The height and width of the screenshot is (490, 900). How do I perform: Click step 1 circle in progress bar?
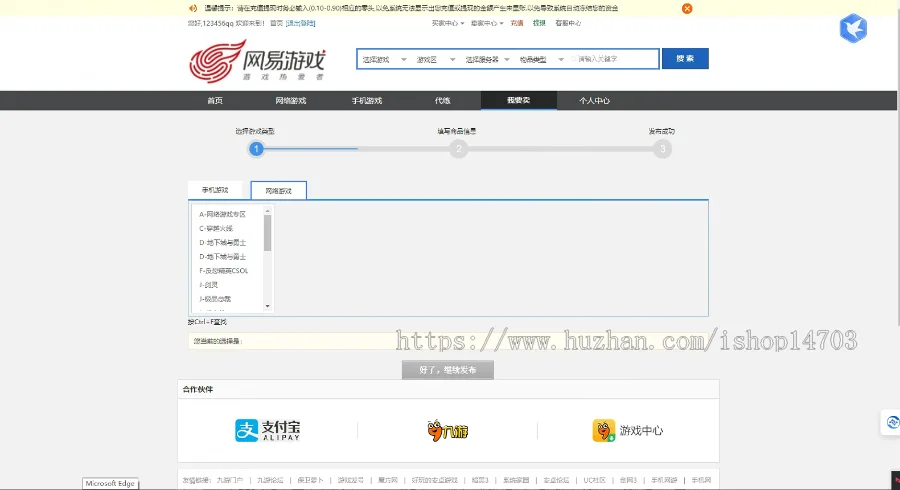pyautogui.click(x=256, y=149)
